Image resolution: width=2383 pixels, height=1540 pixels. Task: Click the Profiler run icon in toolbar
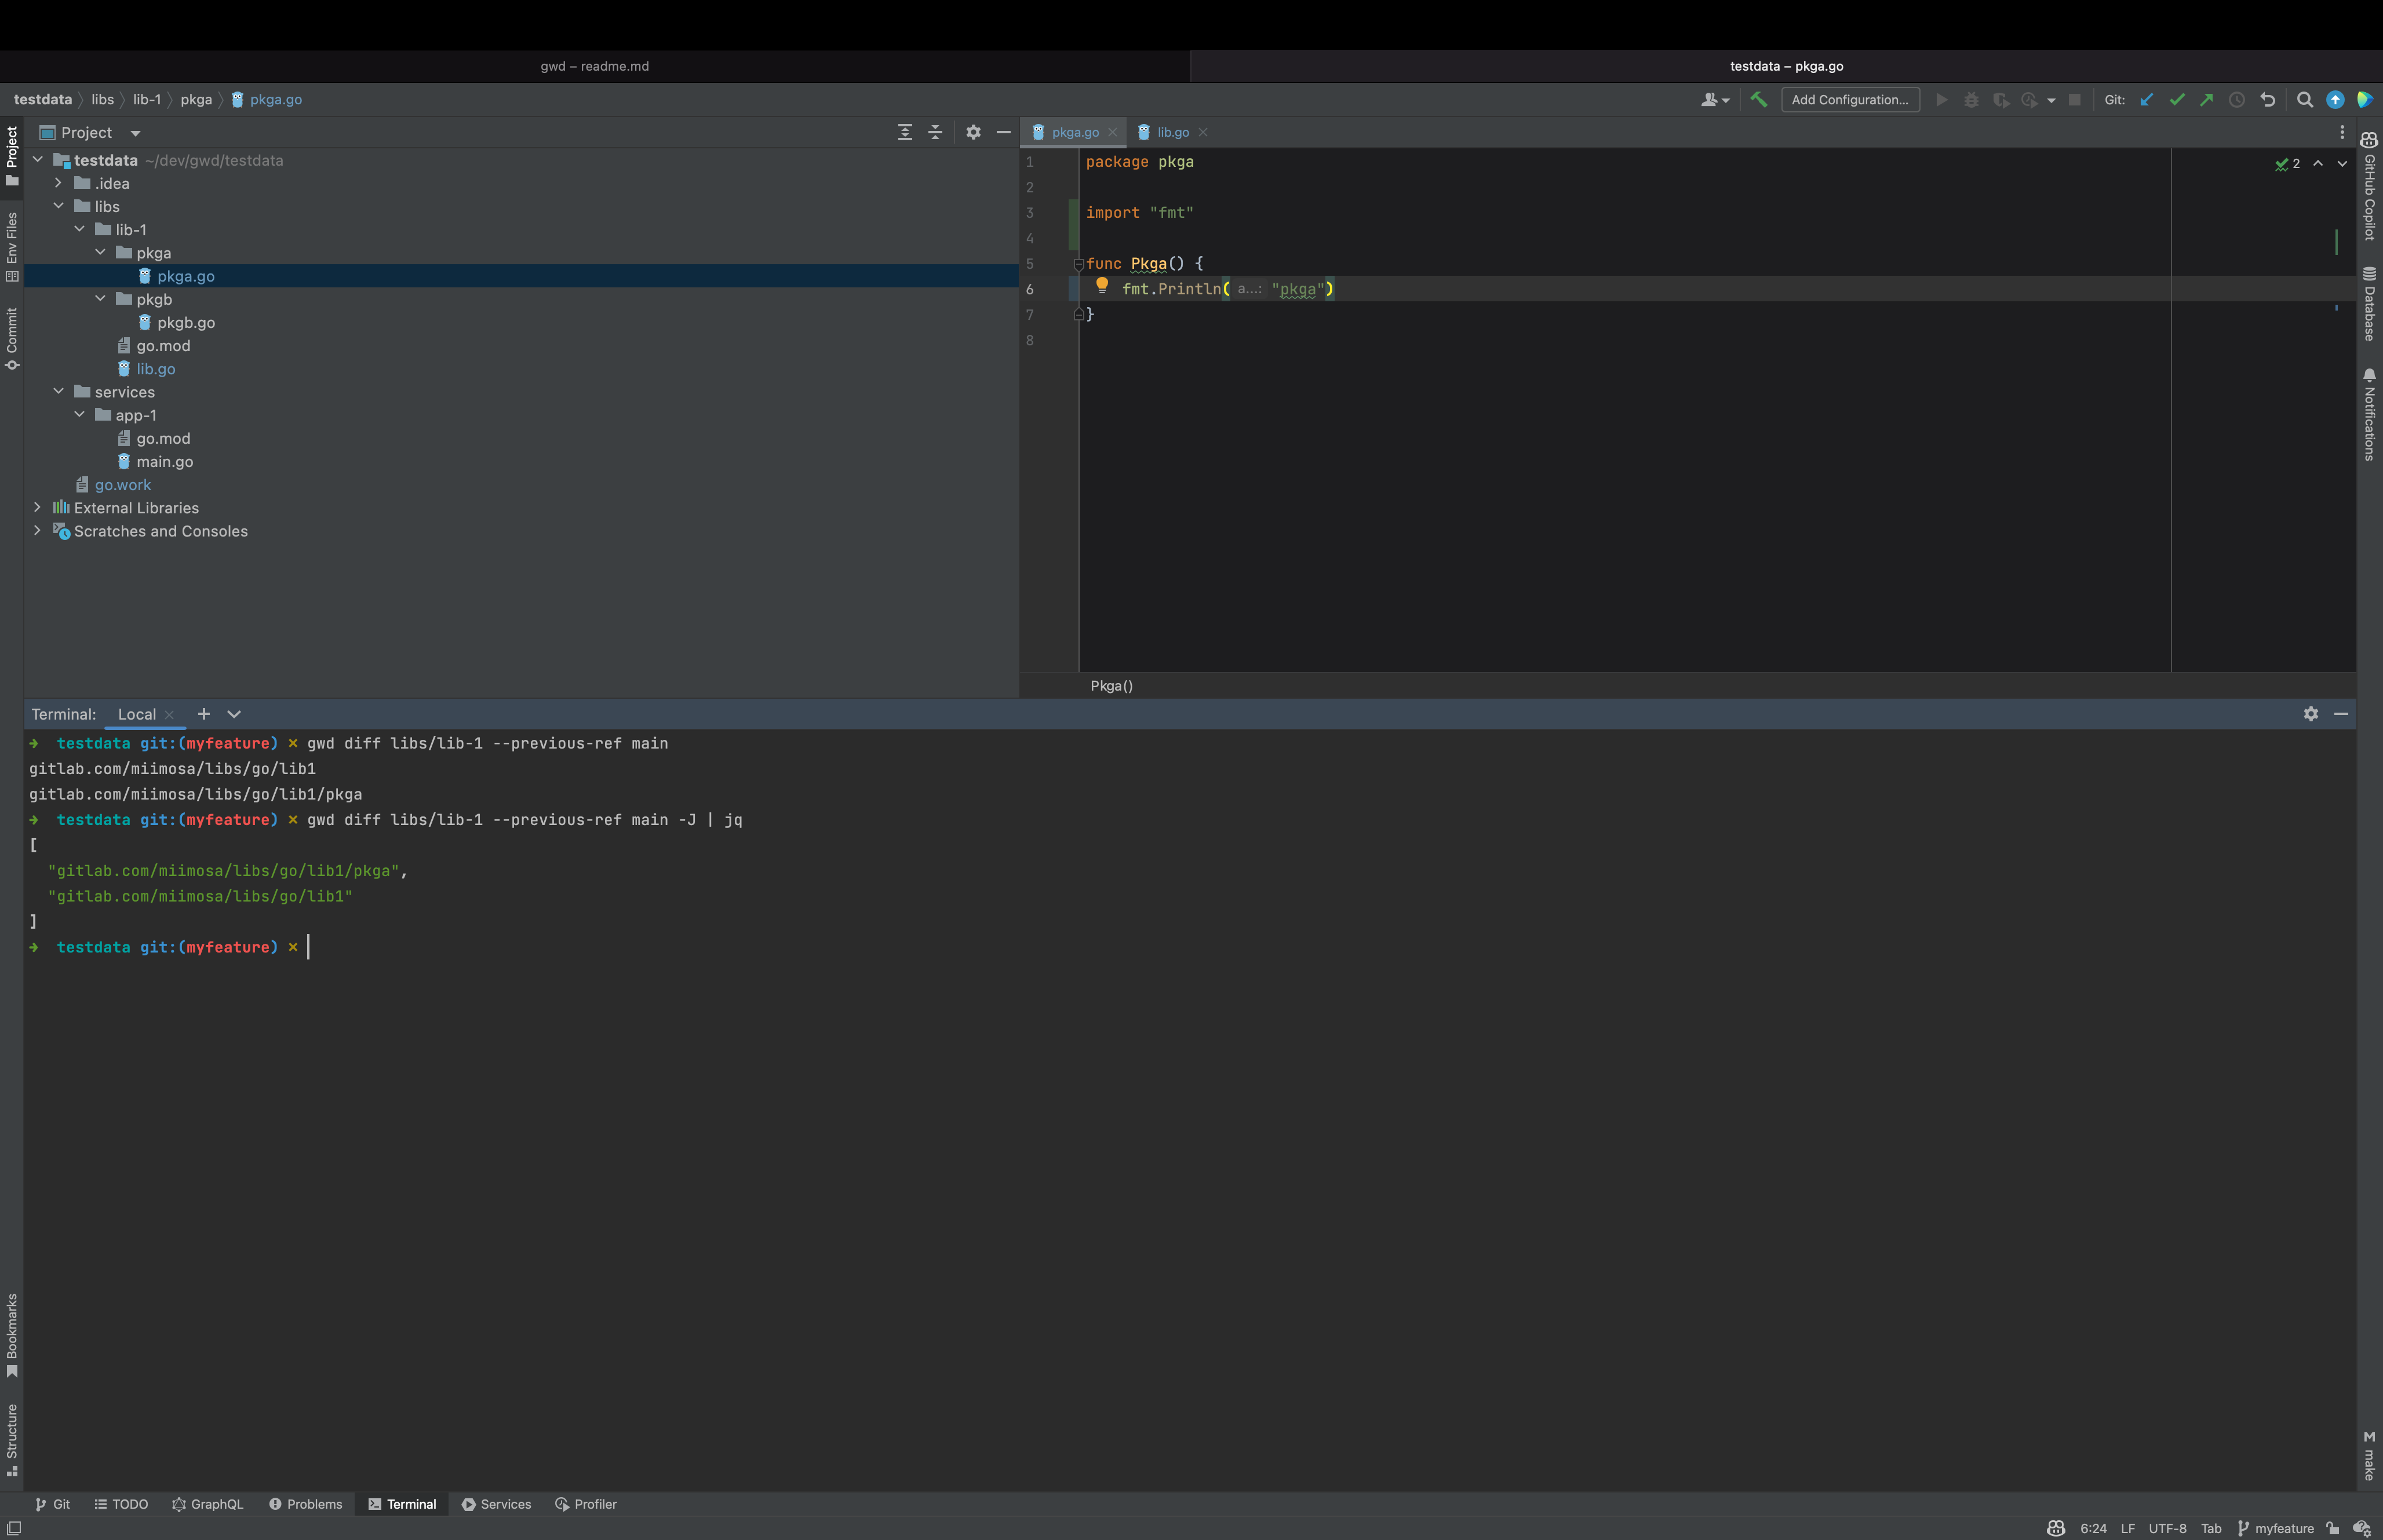(x=2029, y=99)
